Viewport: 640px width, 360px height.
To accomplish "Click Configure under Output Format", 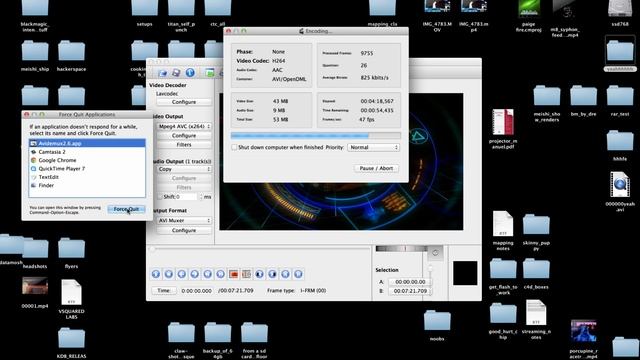I will point(184,231).
